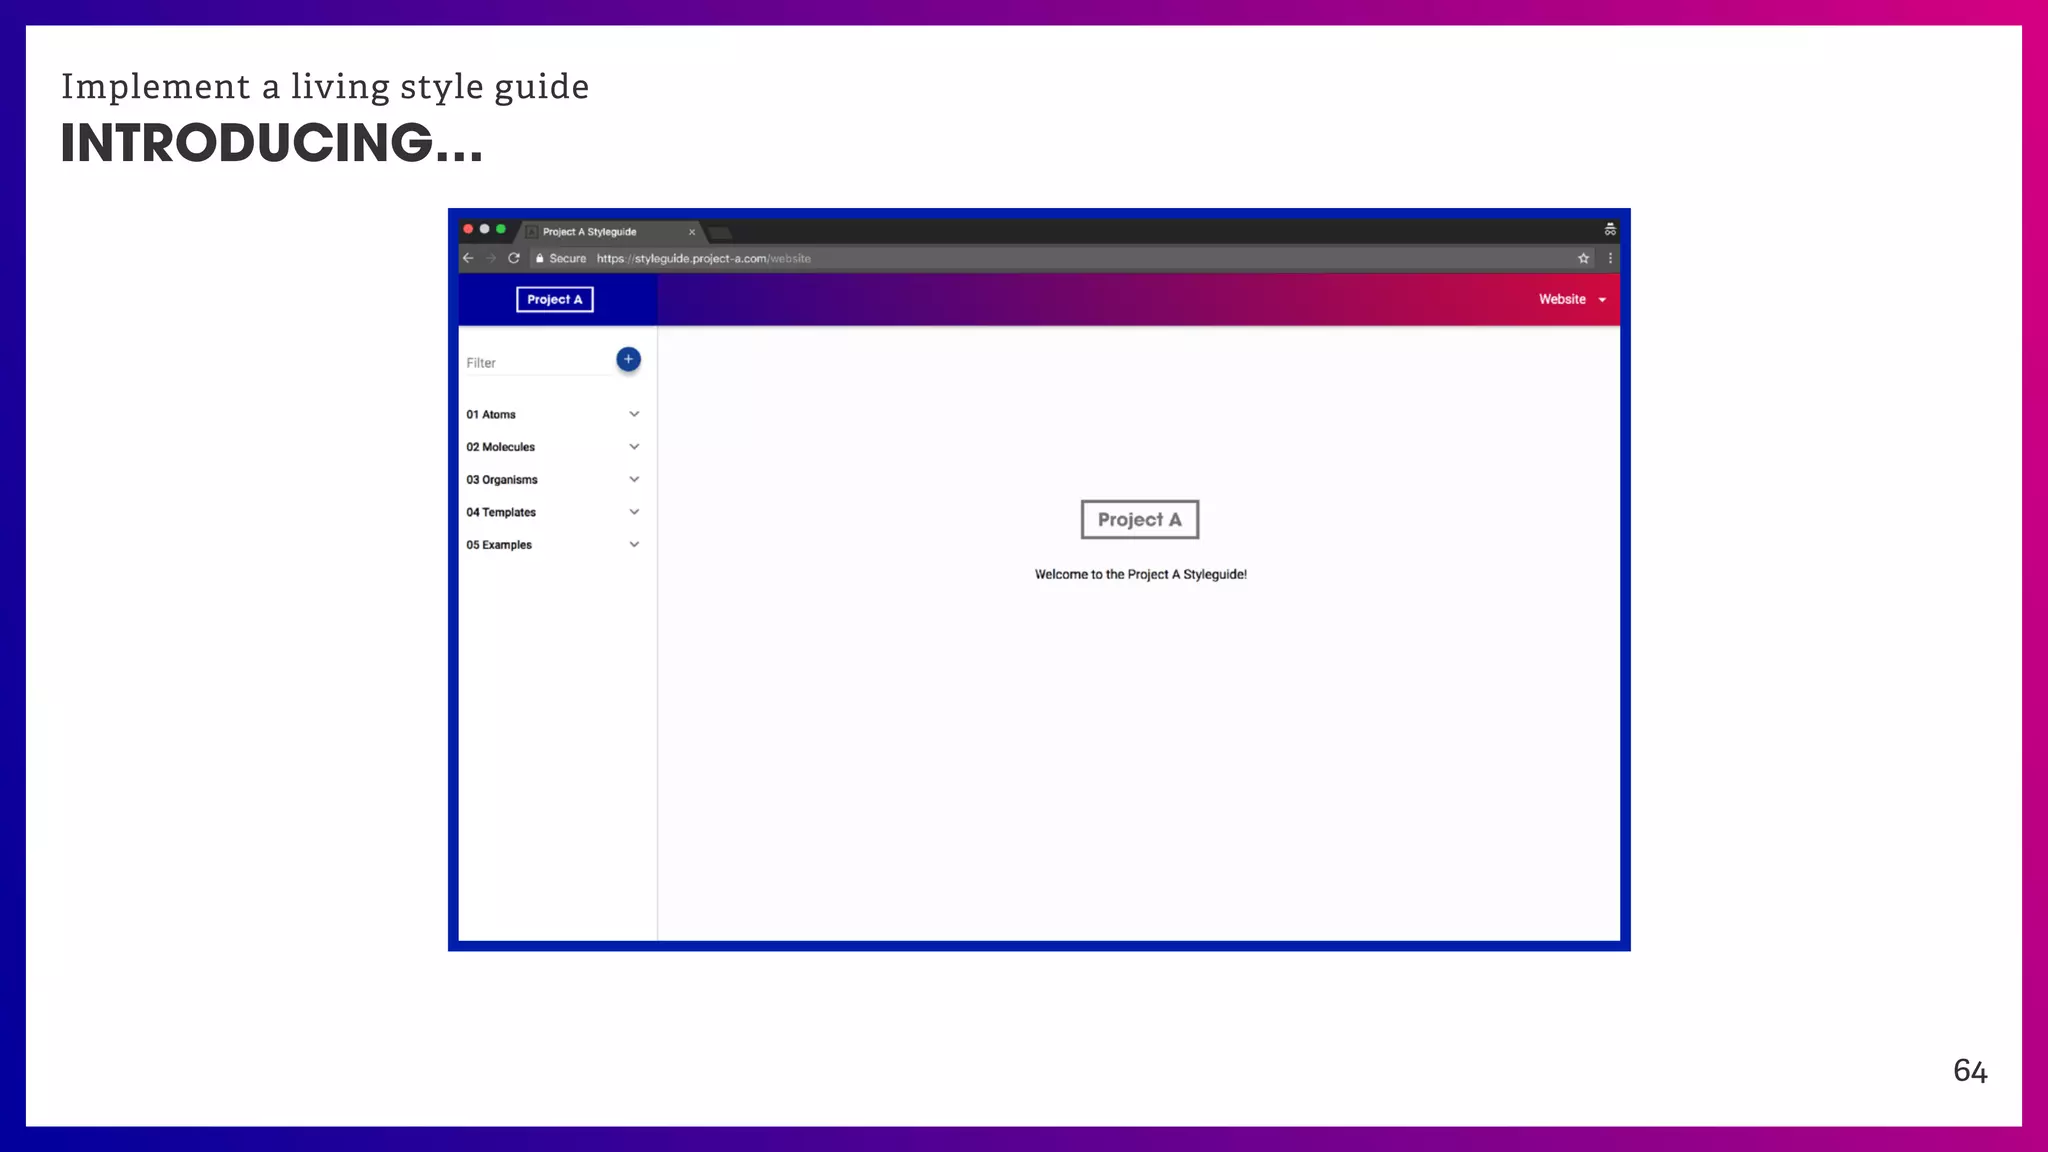2048x1152 pixels.
Task: Select 03 Organisms in sidebar
Action: point(502,480)
